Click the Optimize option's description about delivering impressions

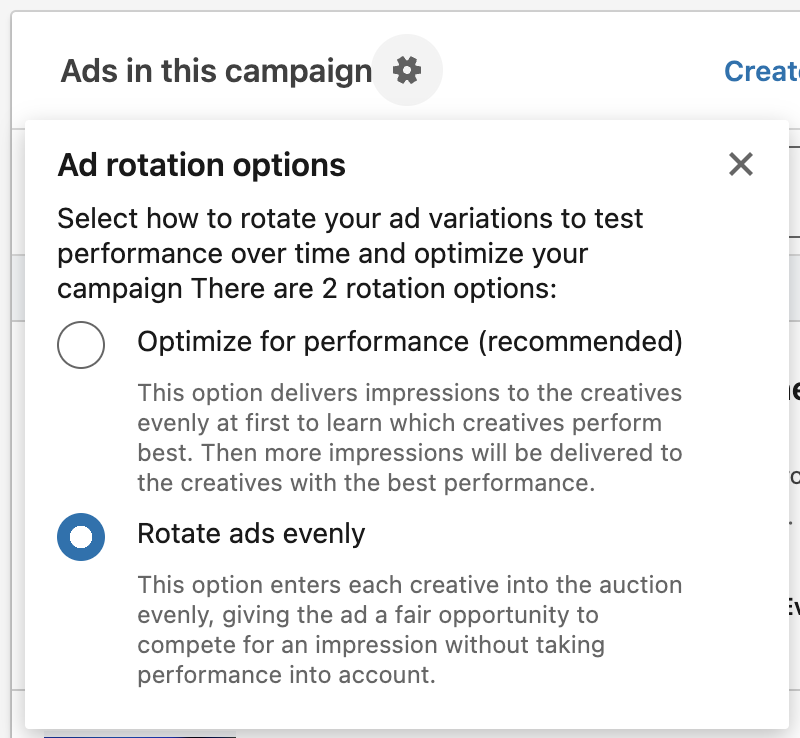click(410, 438)
